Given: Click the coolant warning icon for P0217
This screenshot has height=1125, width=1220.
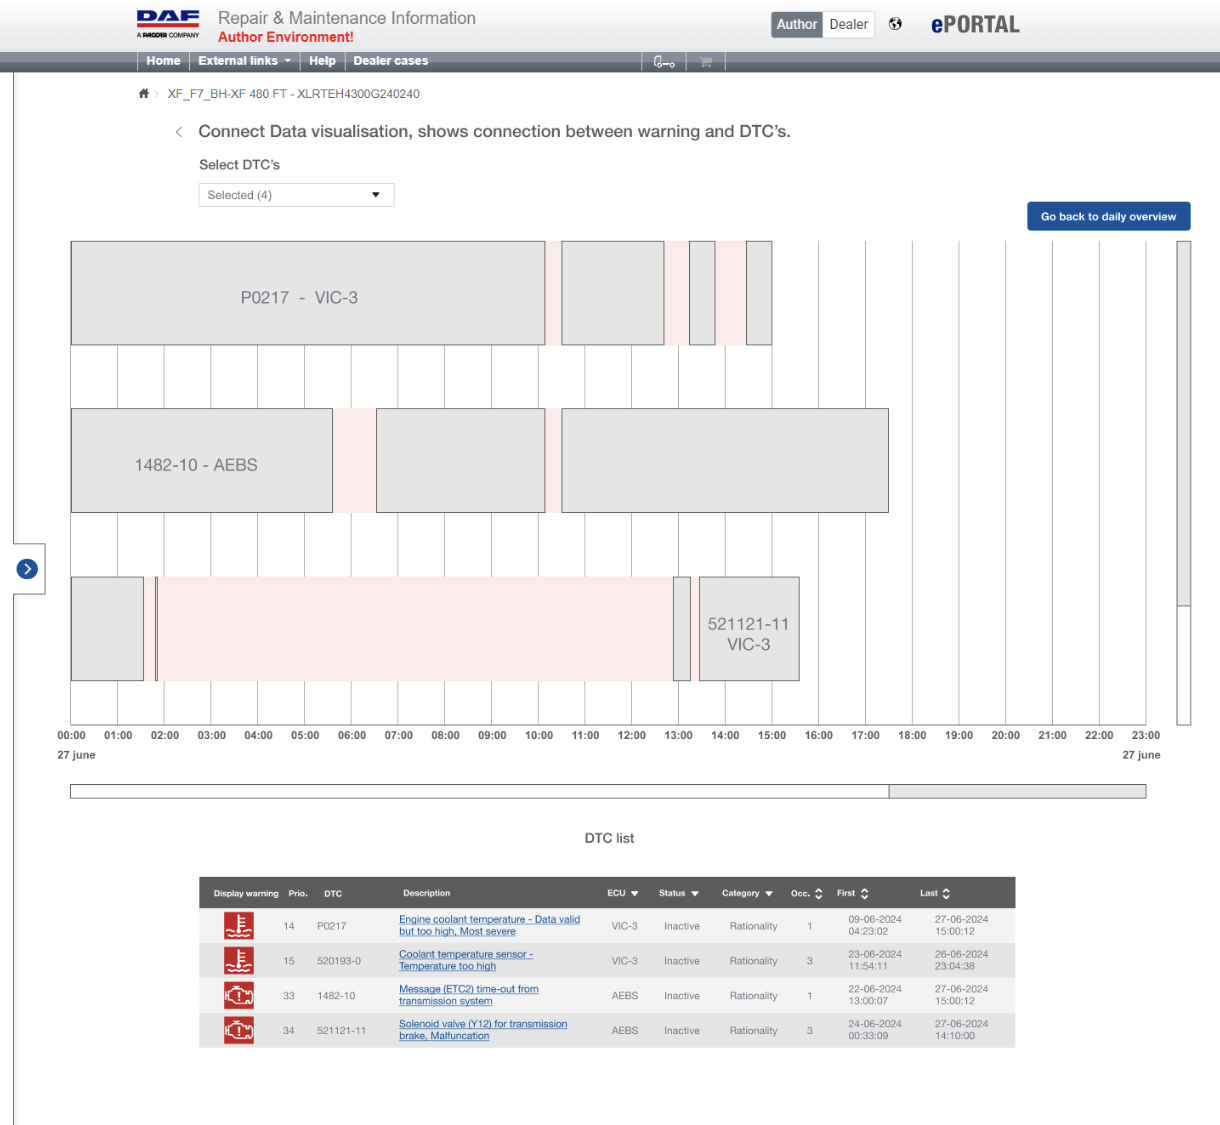Looking at the screenshot, I should click(x=238, y=926).
